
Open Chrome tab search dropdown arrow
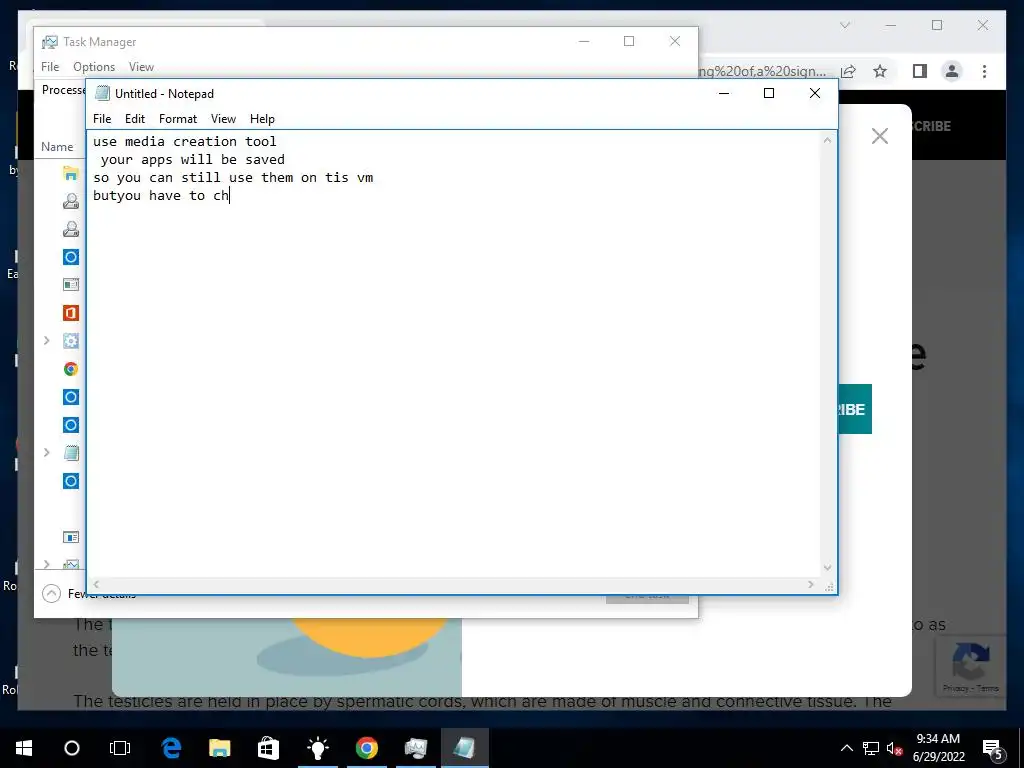[845, 25]
